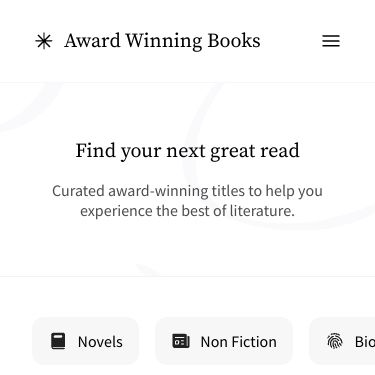Open the hamburger navigation menu

pos(331,41)
